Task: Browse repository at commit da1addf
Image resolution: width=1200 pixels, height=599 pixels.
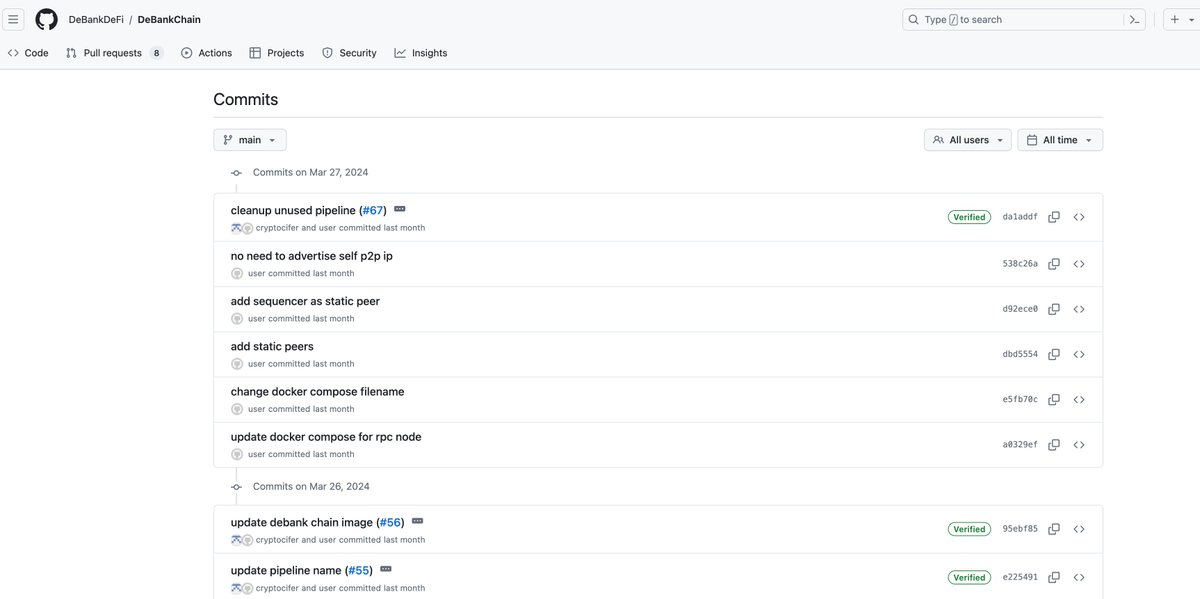Action: [x=1079, y=217]
